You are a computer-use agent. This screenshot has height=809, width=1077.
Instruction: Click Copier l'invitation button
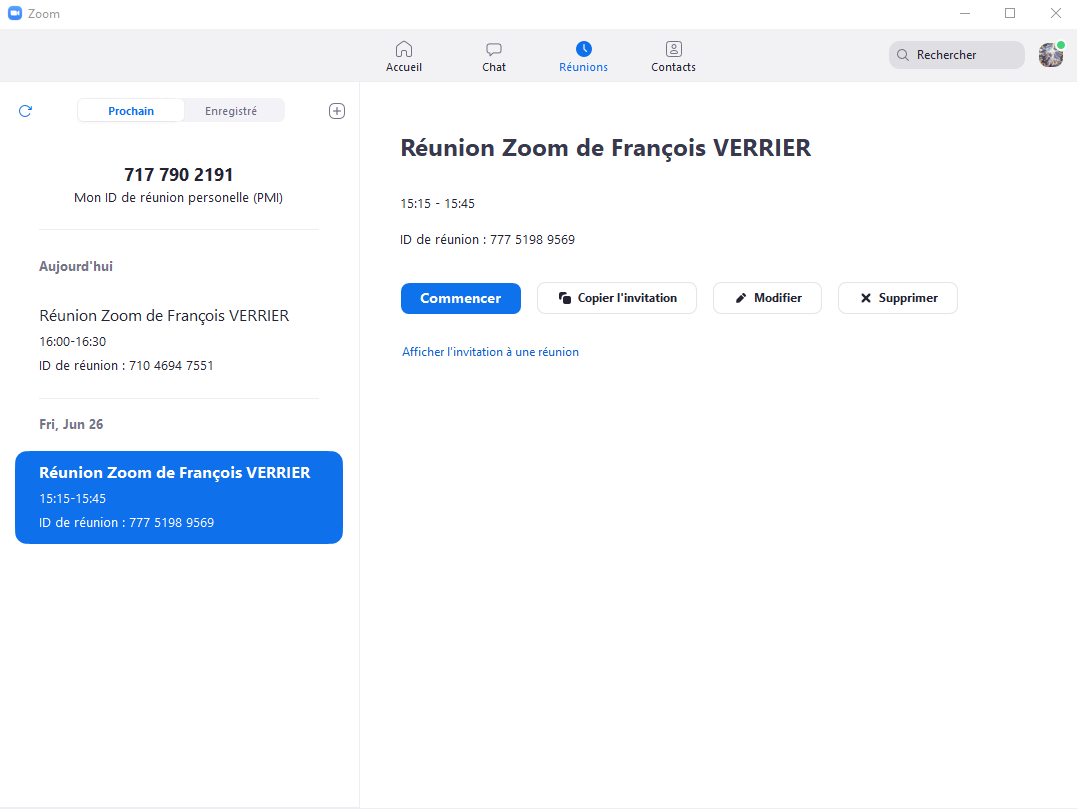click(x=617, y=298)
